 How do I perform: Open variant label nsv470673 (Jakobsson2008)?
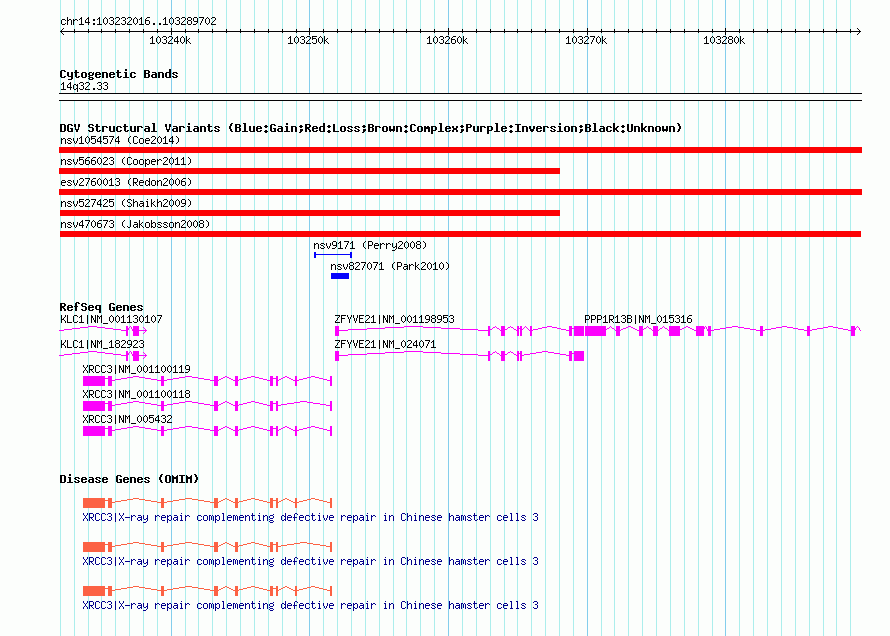point(135,224)
